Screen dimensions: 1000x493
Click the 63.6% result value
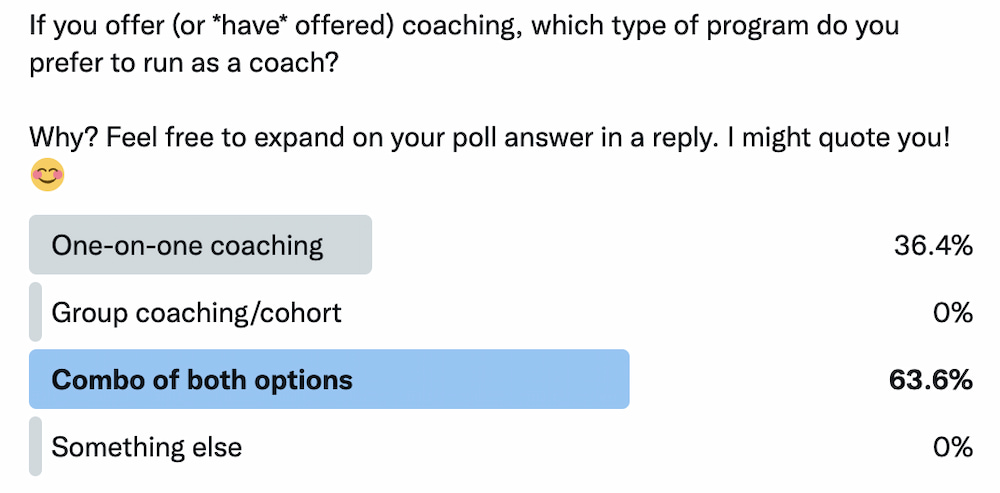coord(930,380)
